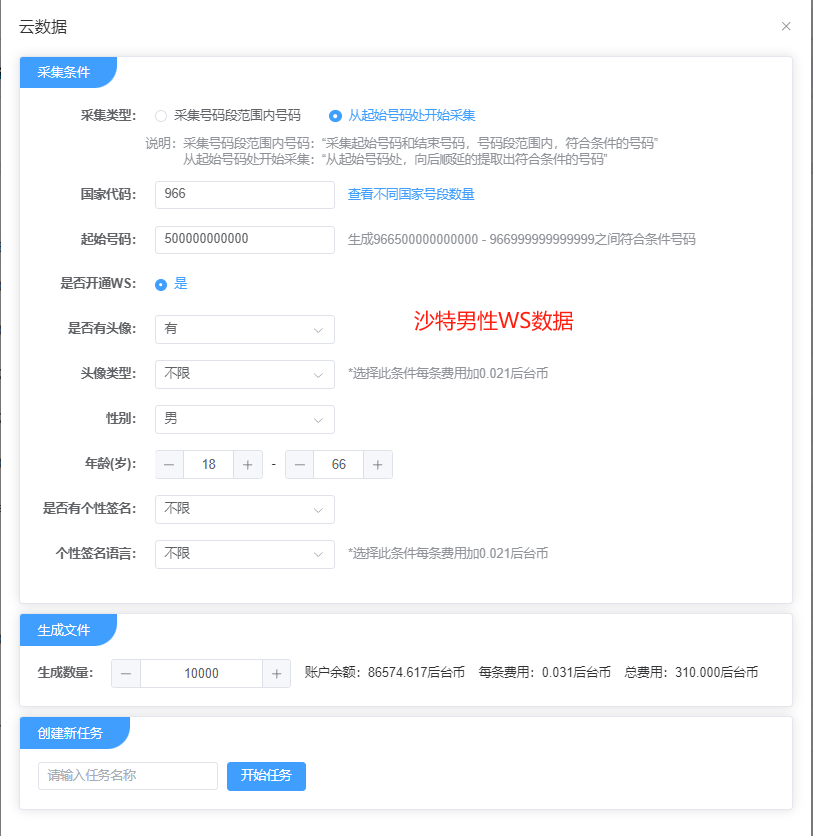This screenshot has height=836, width=813.
Task: Click the 起始号码 input field
Action: (x=245, y=239)
